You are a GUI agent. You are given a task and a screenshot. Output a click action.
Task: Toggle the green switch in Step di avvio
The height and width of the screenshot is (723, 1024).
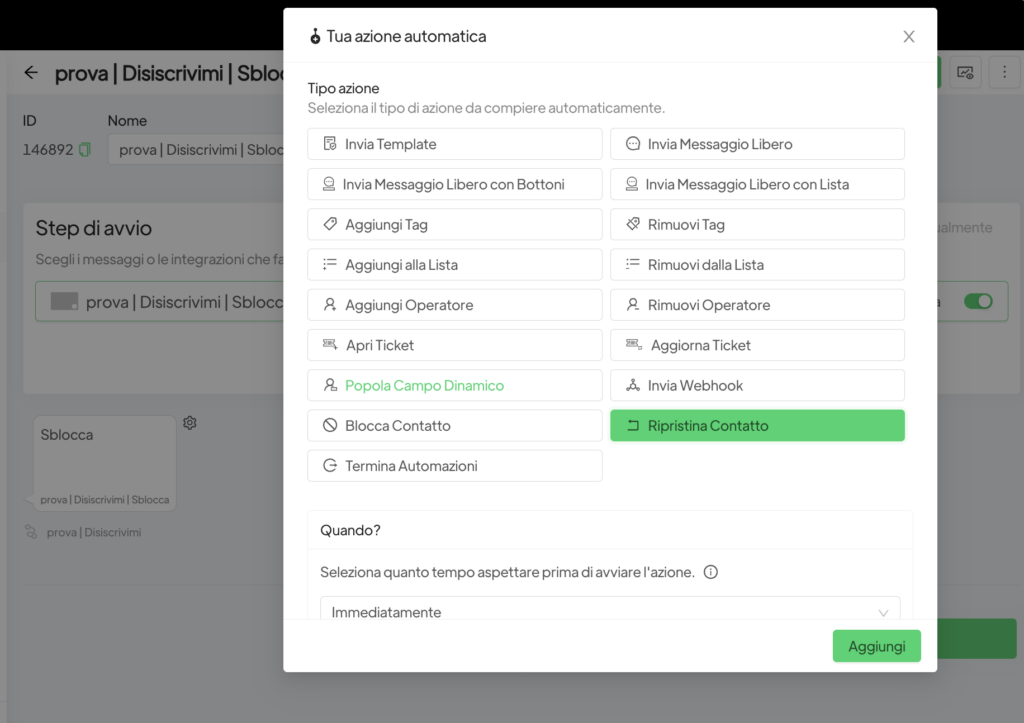[977, 301]
